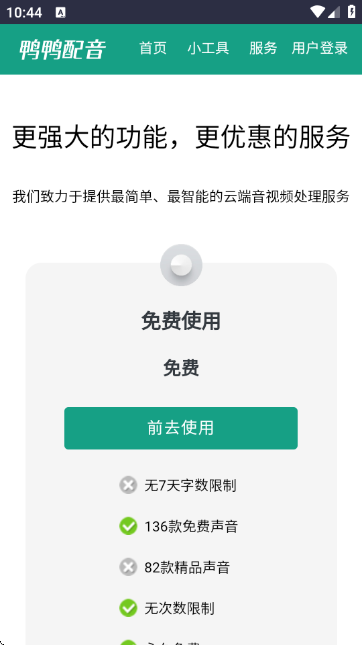Go to 用户登录 login page
The height and width of the screenshot is (645, 362).
click(x=320, y=48)
